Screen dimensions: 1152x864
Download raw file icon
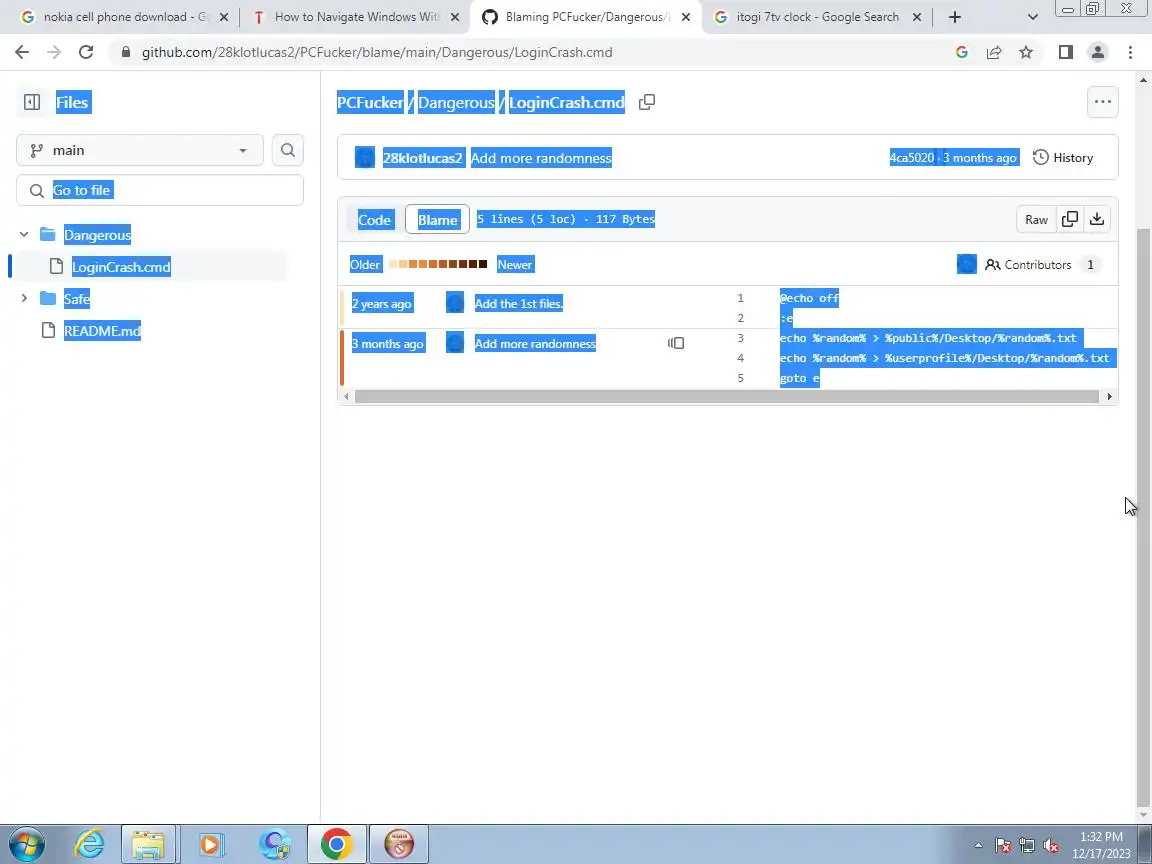(1096, 220)
